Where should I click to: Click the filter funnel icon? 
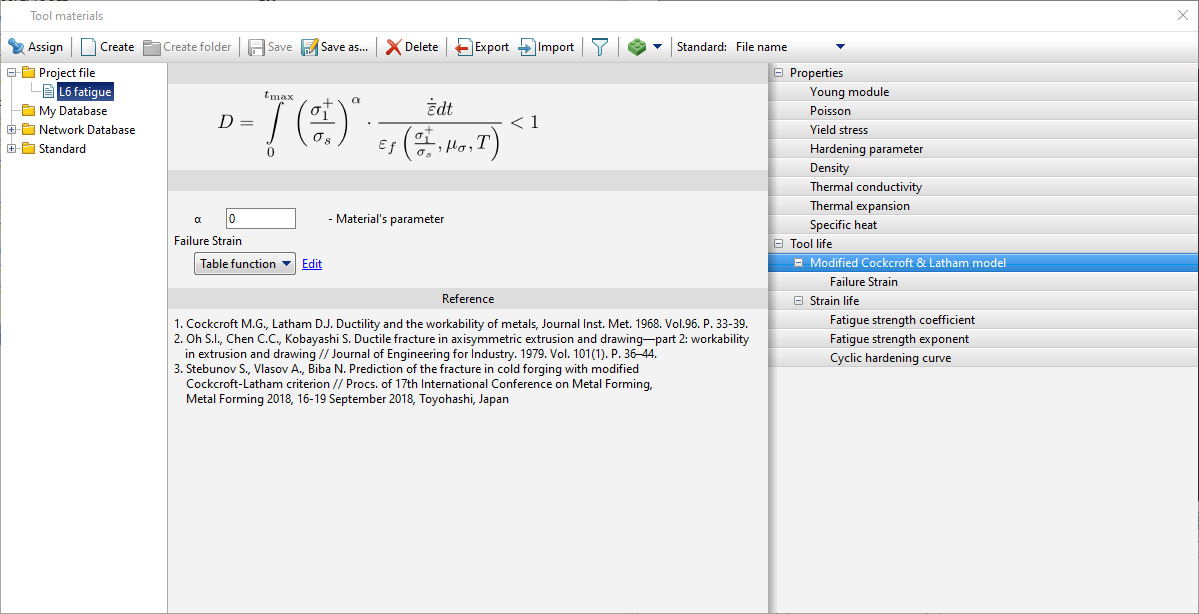(x=598, y=46)
